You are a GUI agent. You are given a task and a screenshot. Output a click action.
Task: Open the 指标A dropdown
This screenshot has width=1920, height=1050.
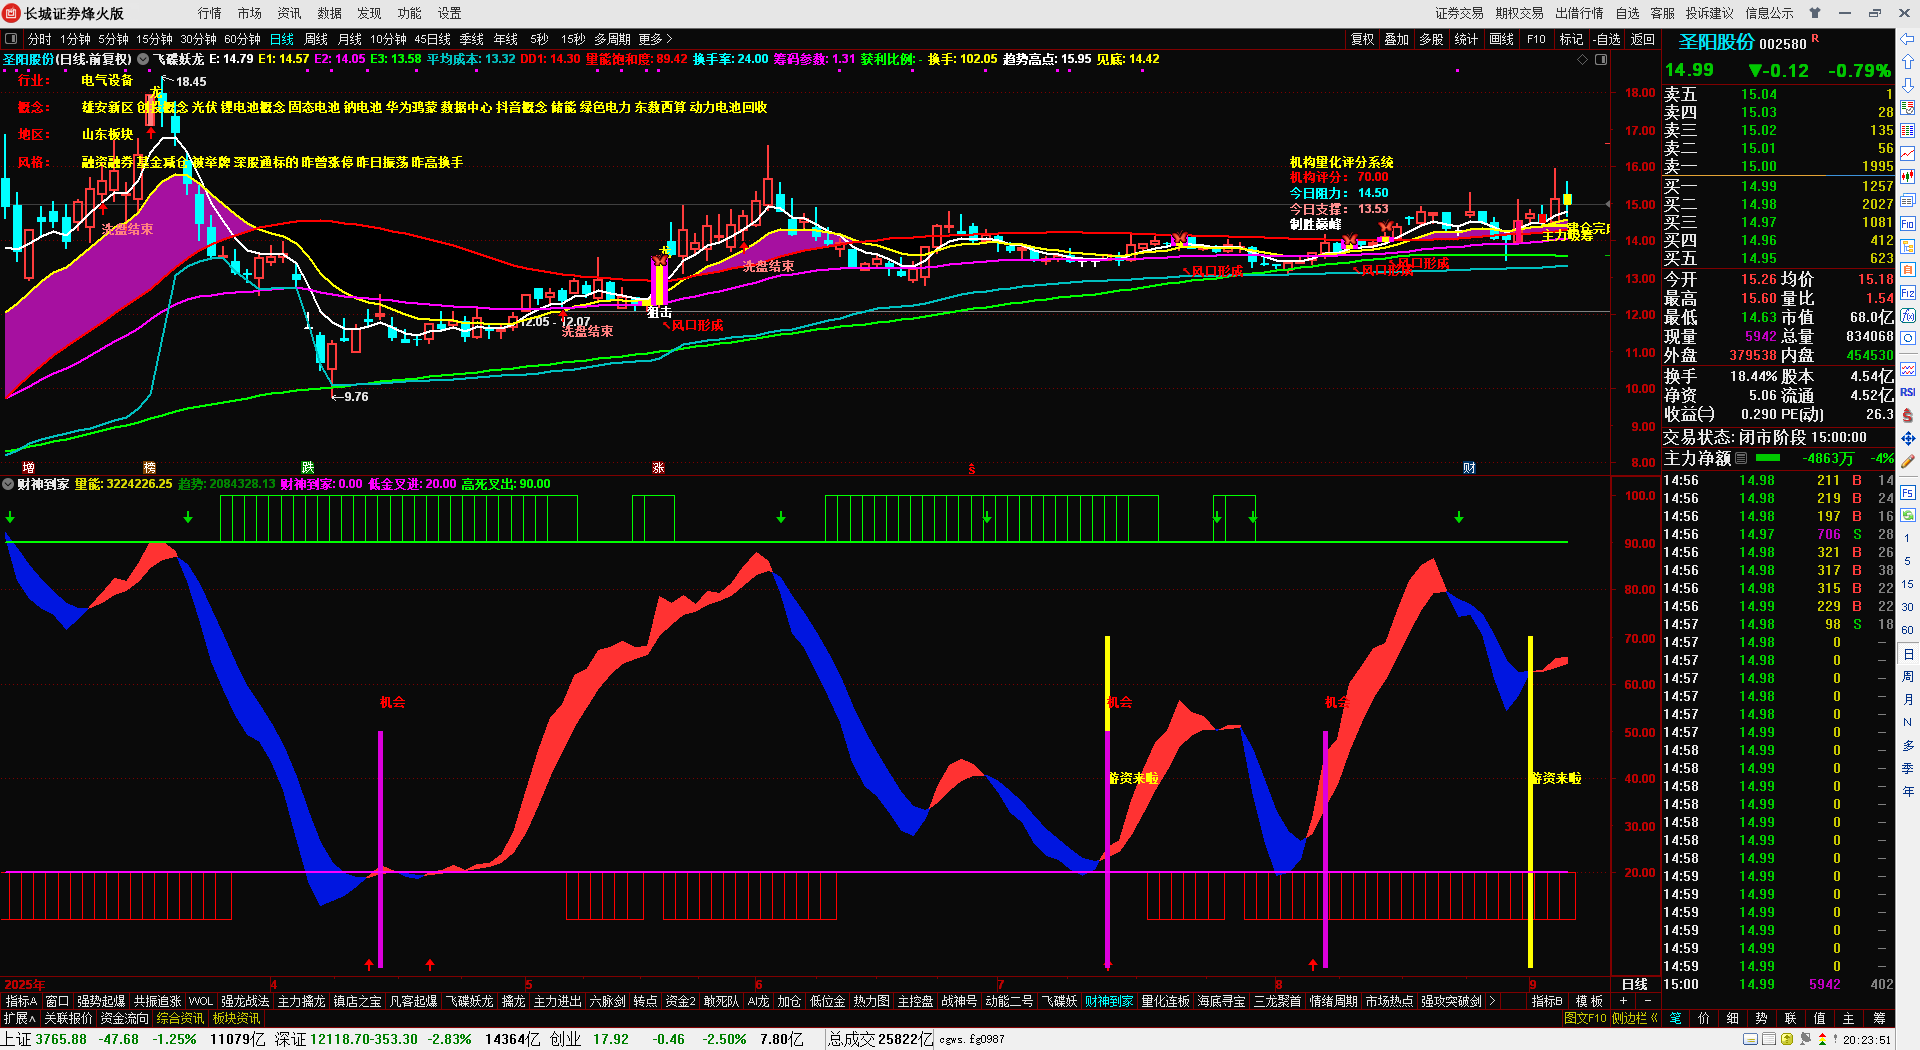(x=21, y=1001)
